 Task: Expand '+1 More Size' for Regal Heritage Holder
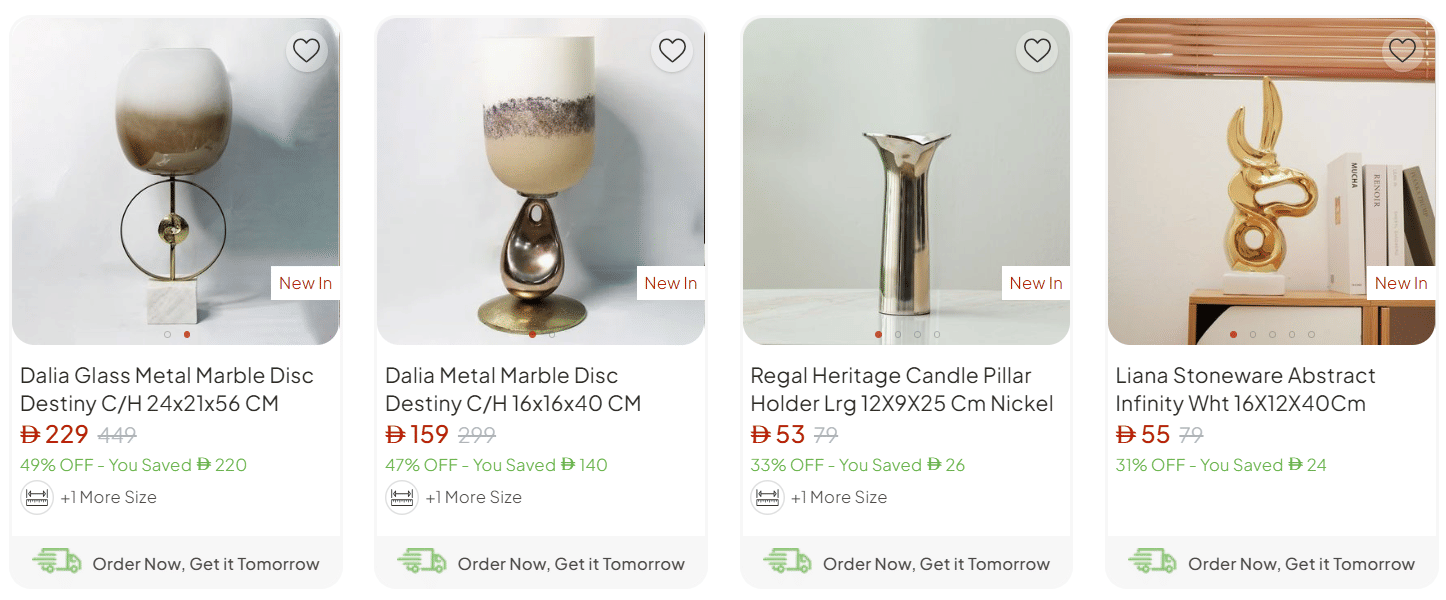point(838,497)
